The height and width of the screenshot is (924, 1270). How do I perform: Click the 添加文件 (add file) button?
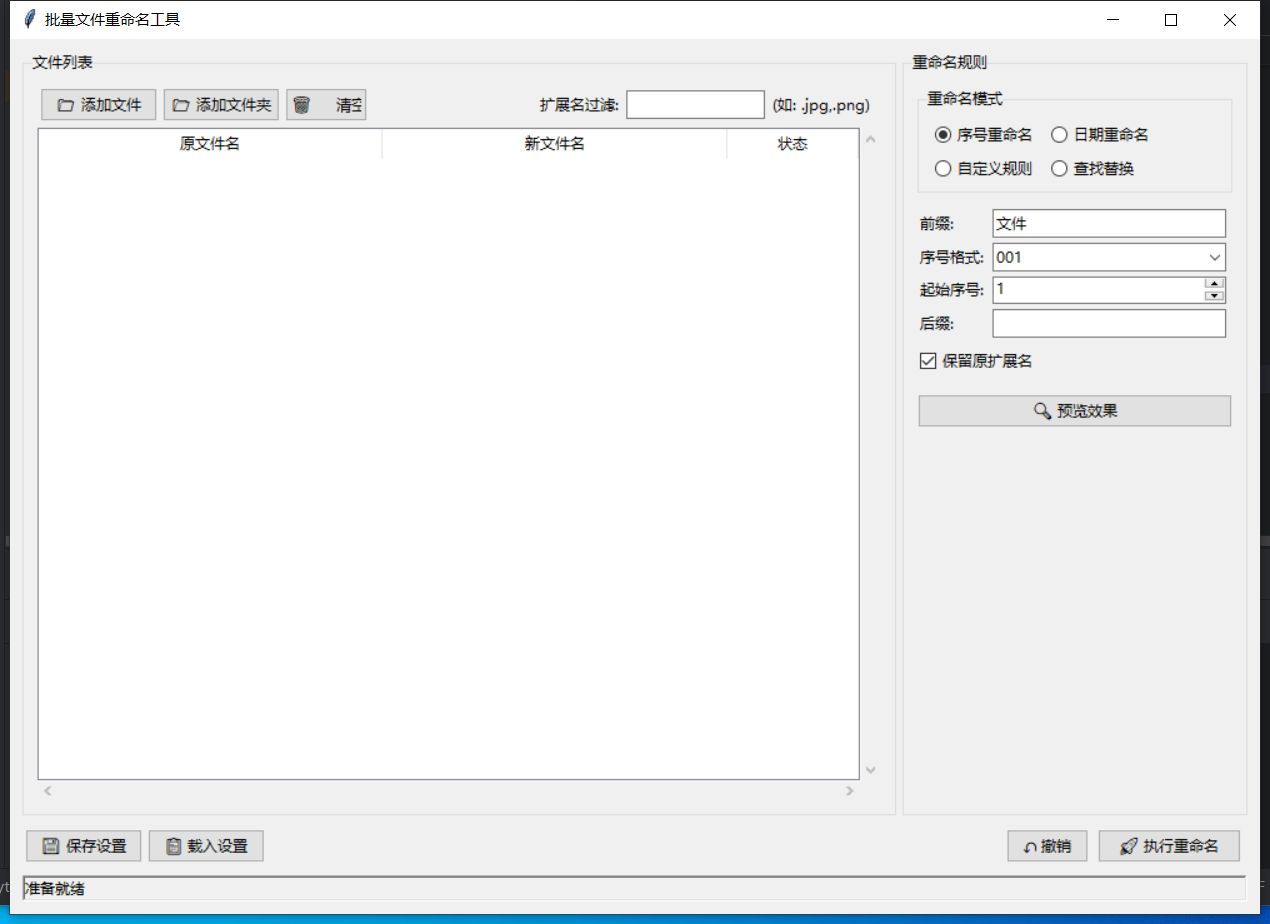coord(99,105)
